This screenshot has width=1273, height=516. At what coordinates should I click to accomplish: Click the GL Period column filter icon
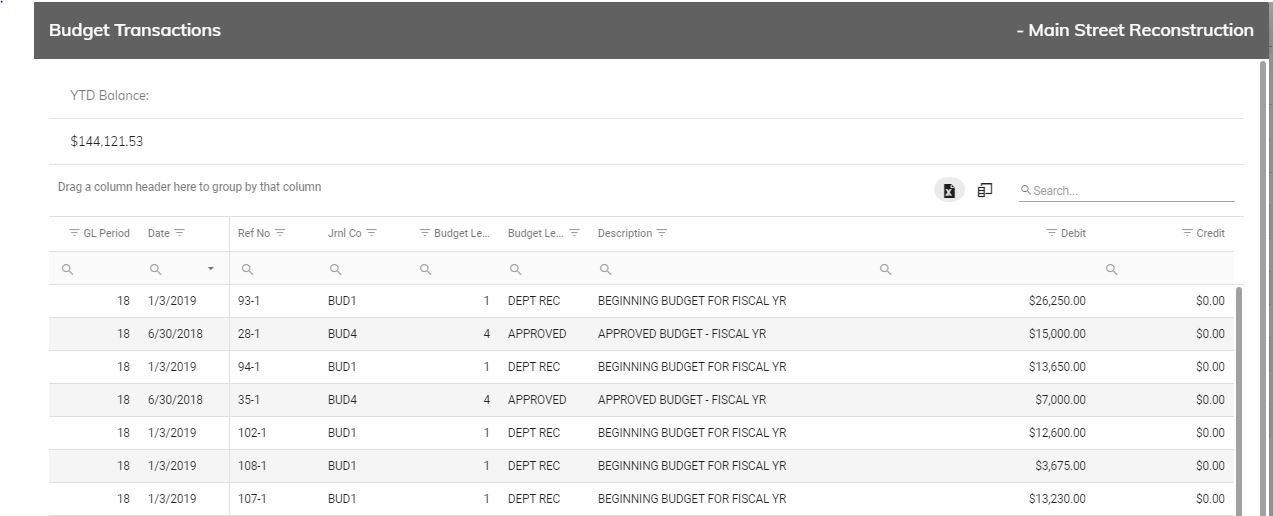click(x=74, y=233)
